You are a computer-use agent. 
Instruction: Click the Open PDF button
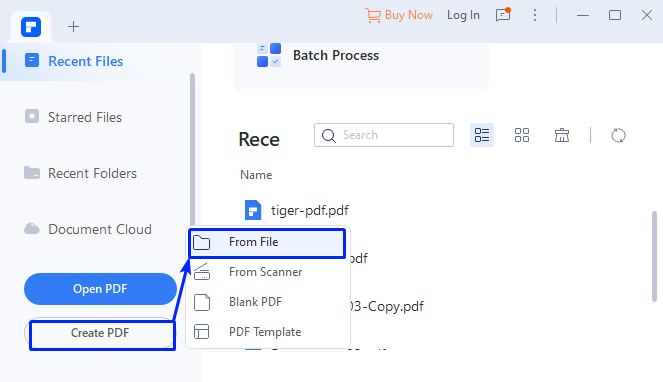coord(100,289)
